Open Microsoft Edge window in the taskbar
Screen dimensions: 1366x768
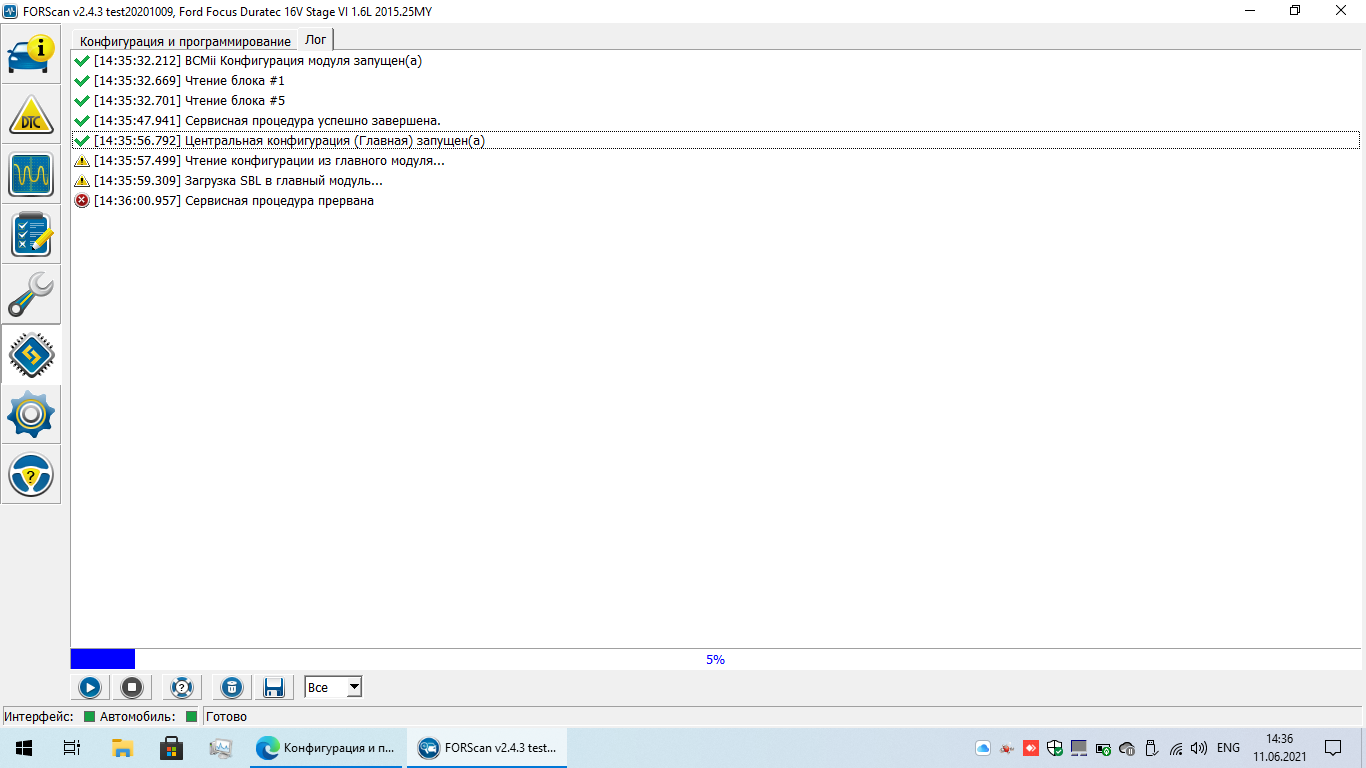(326, 748)
